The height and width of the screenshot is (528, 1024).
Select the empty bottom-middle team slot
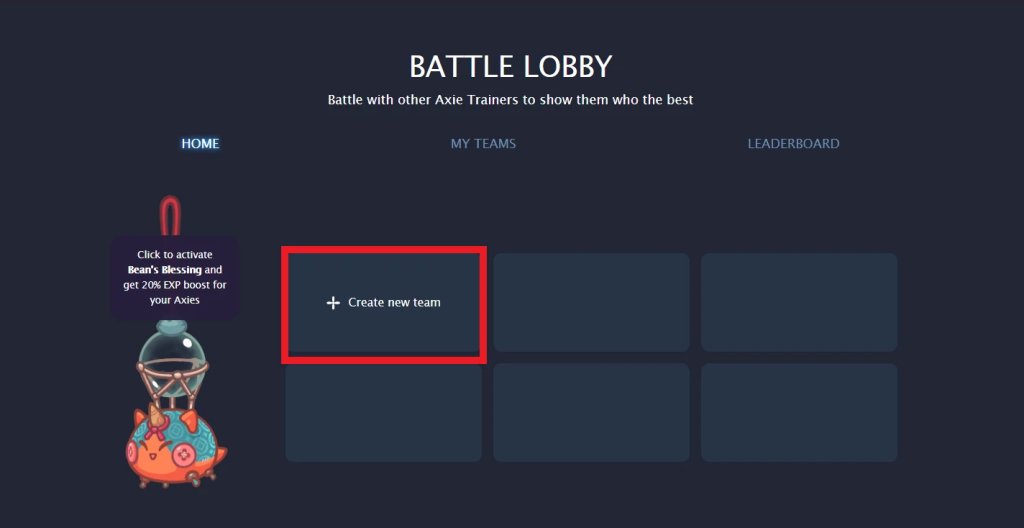click(x=591, y=412)
